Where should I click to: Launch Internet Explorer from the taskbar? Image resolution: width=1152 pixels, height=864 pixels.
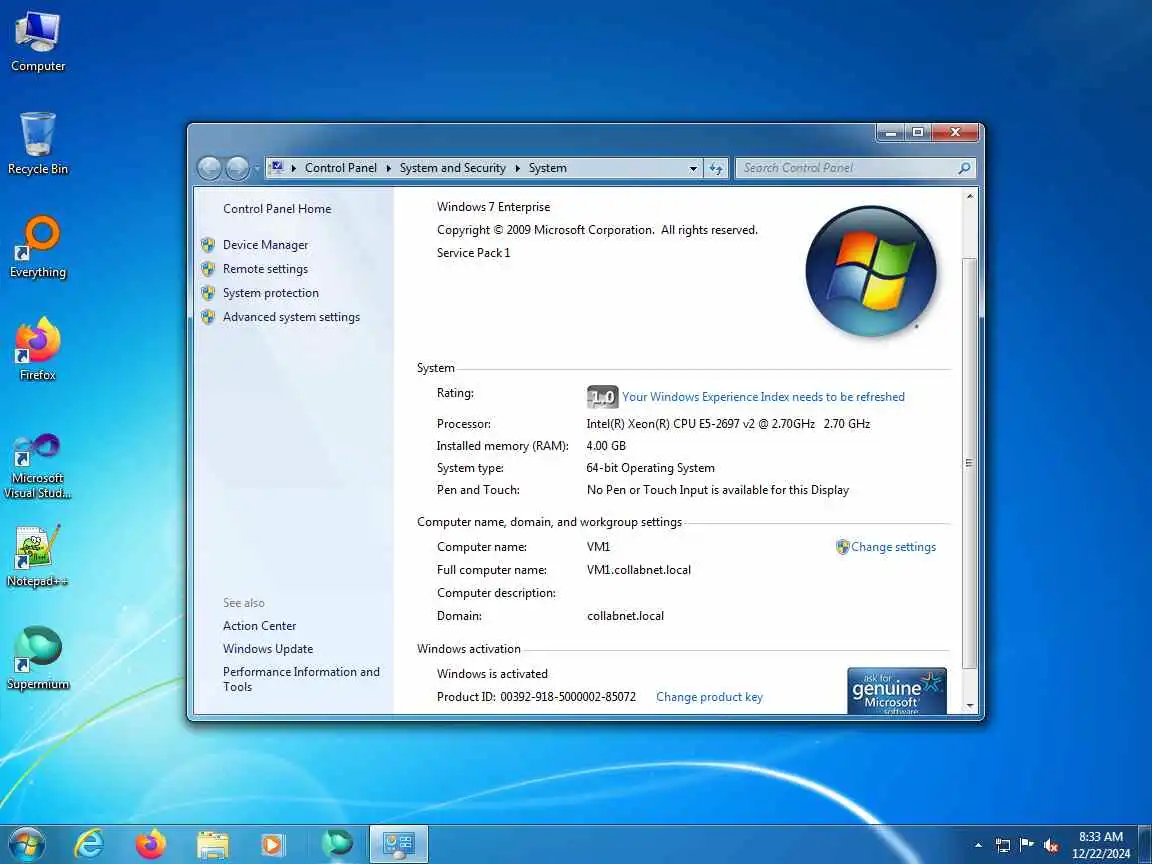coord(89,845)
